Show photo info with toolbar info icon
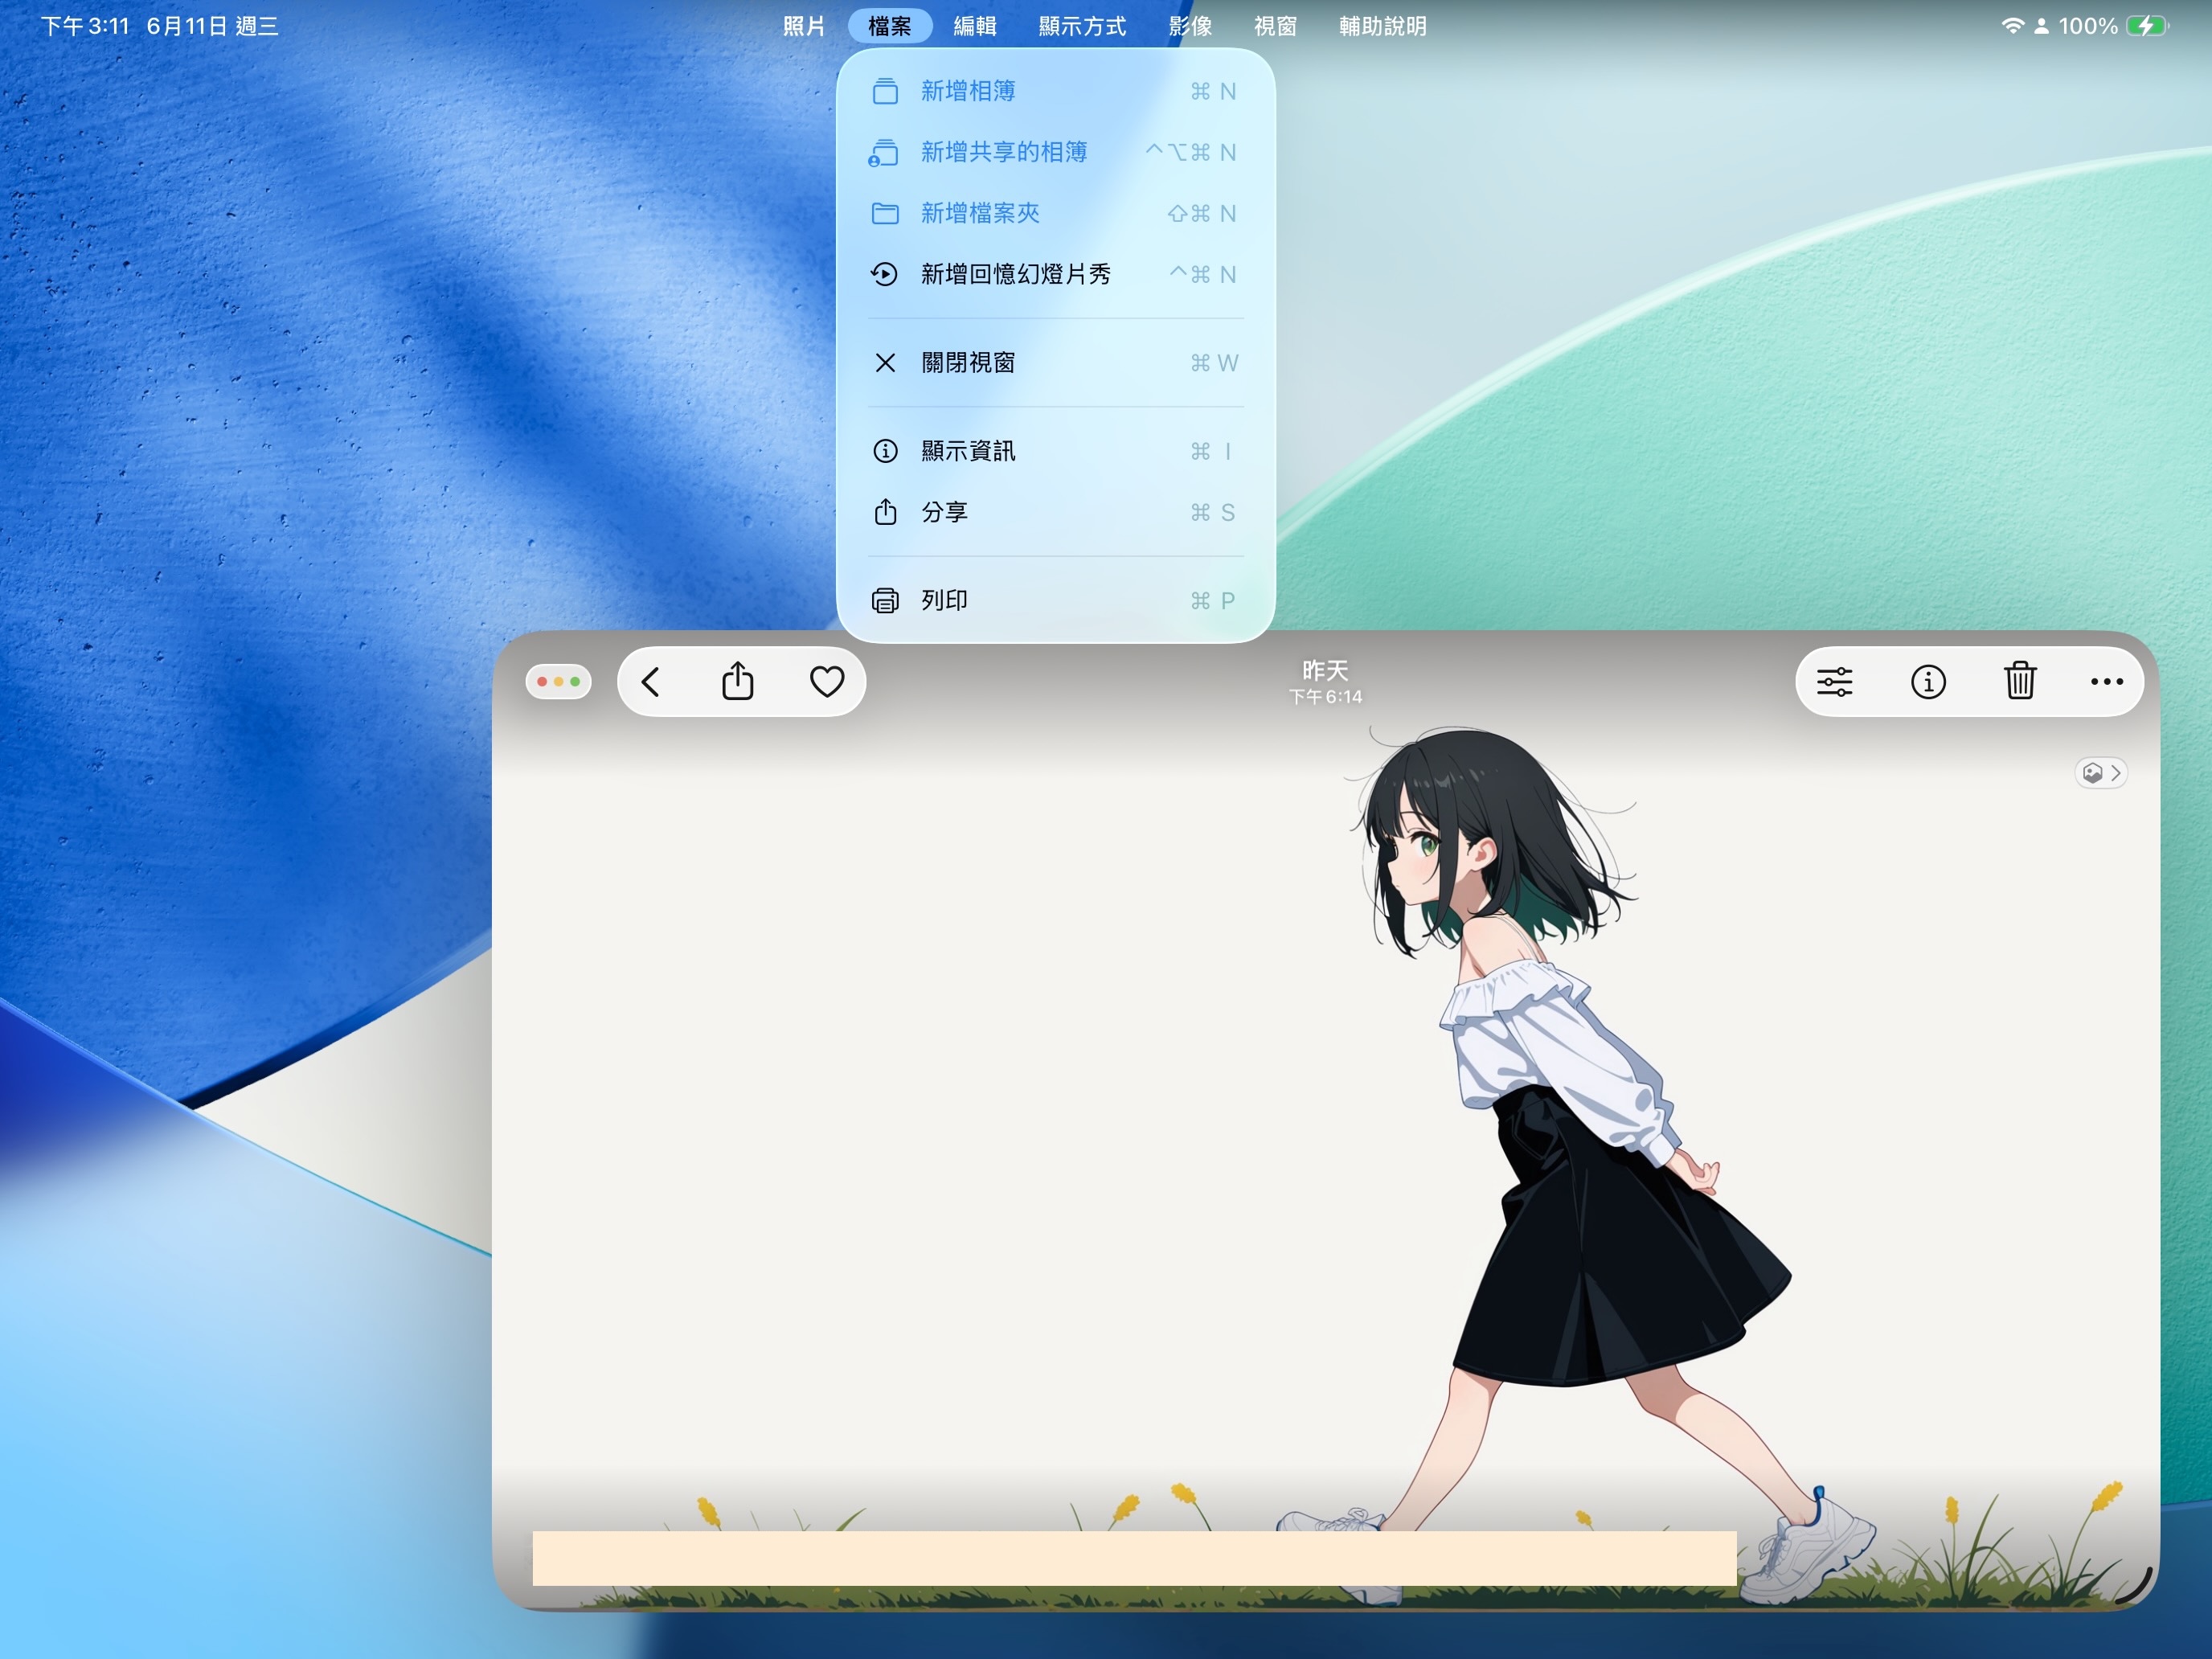The height and width of the screenshot is (1659, 2212). [1928, 682]
